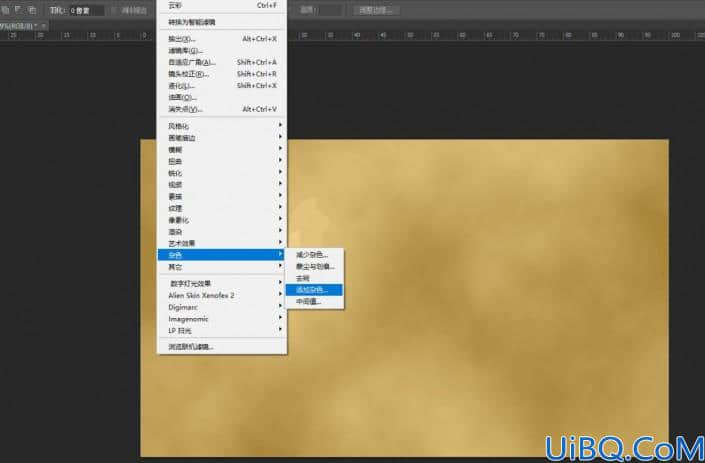Select 转换为智能滤镜 menu entry
705x463 pixels.
[222, 22]
